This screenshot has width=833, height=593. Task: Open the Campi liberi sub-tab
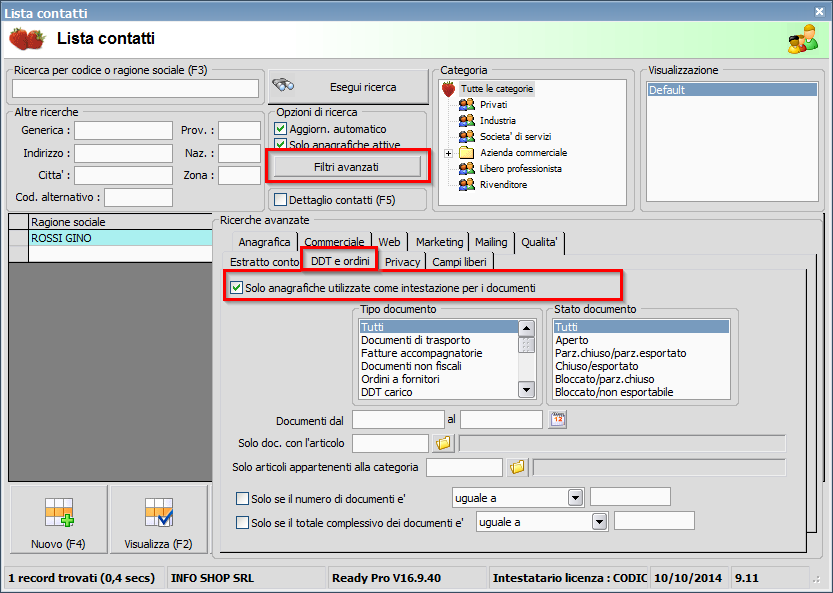(459, 261)
